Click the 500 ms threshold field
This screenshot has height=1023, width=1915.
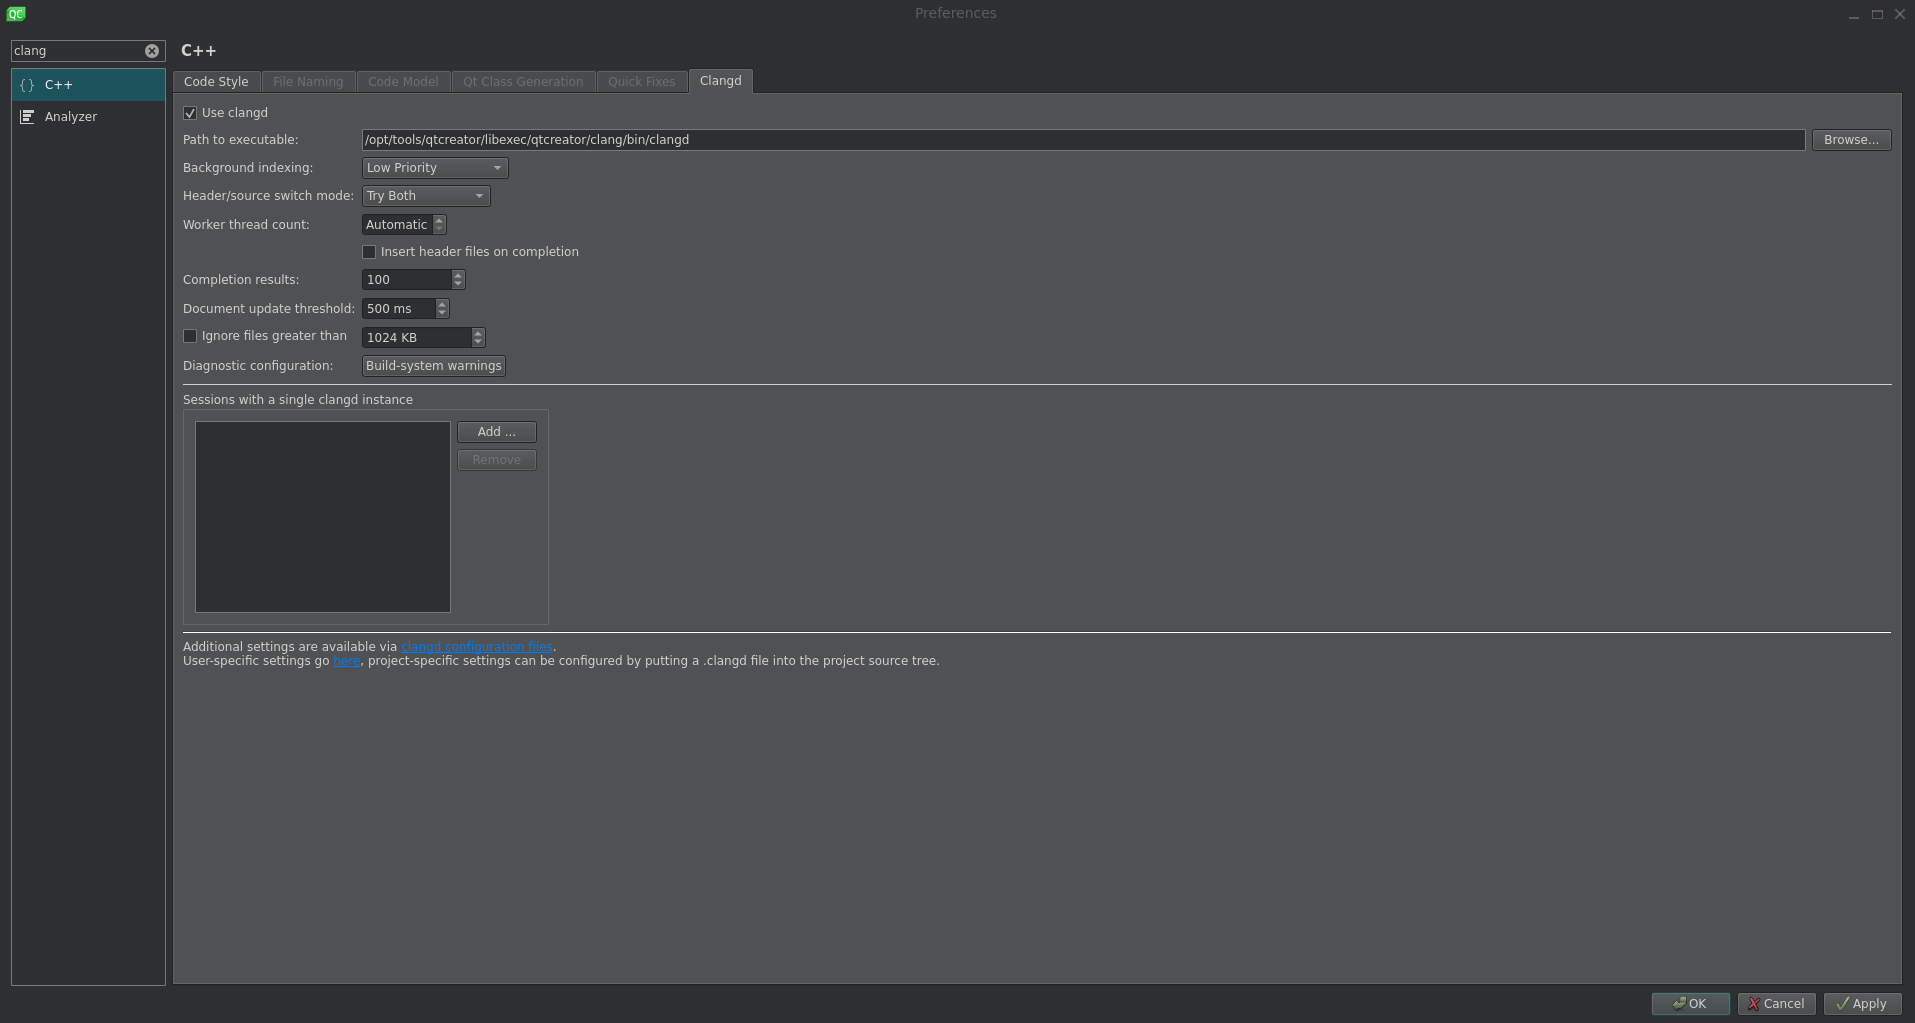[x=399, y=309]
